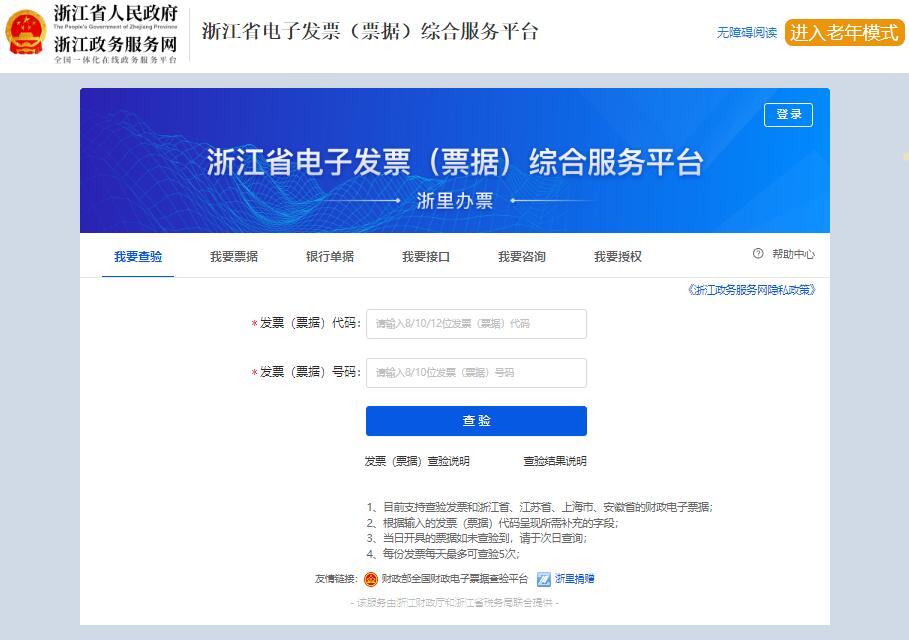Click note 2 about 根据输入的发票代码
Viewport: 909px width, 640px height.
tap(492, 523)
